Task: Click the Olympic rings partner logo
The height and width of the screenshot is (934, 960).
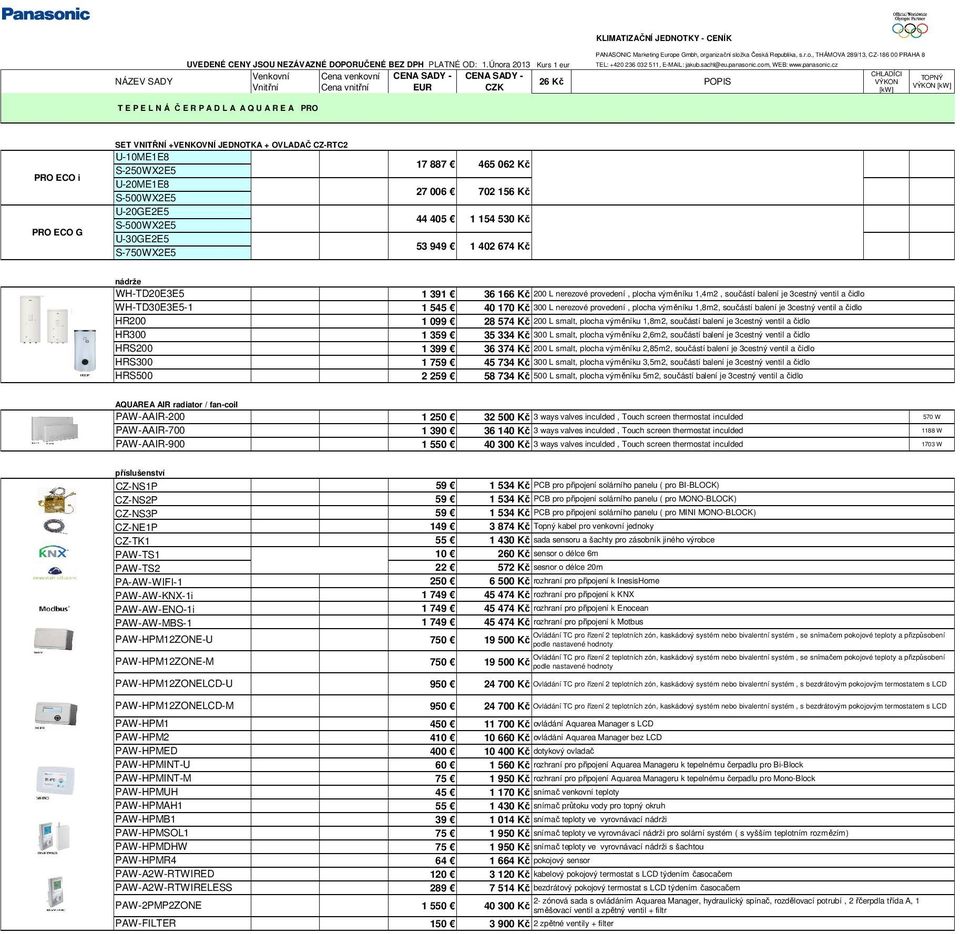Action: 910,24
